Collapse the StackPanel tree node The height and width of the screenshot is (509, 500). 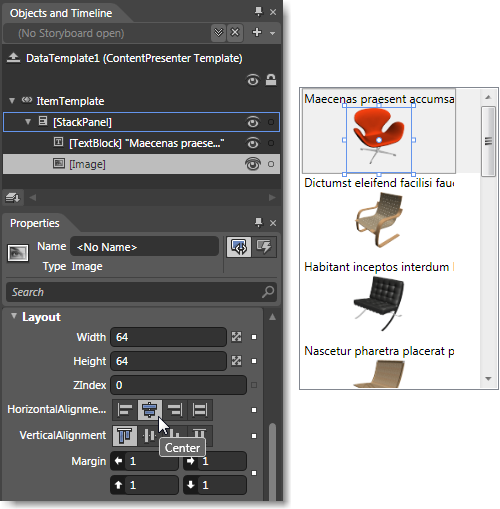[x=28, y=122]
